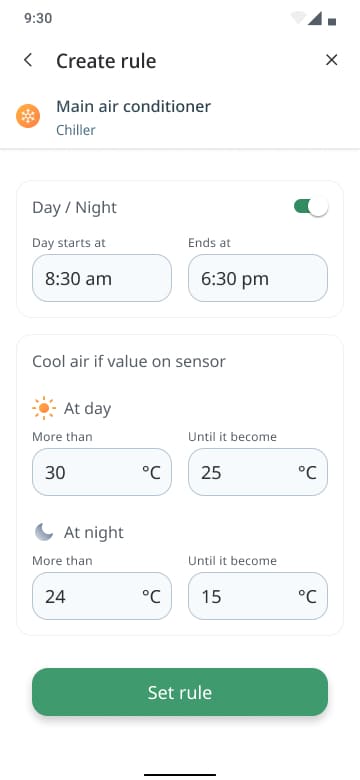Close the Create rule screen
360x780 pixels.
332,60
